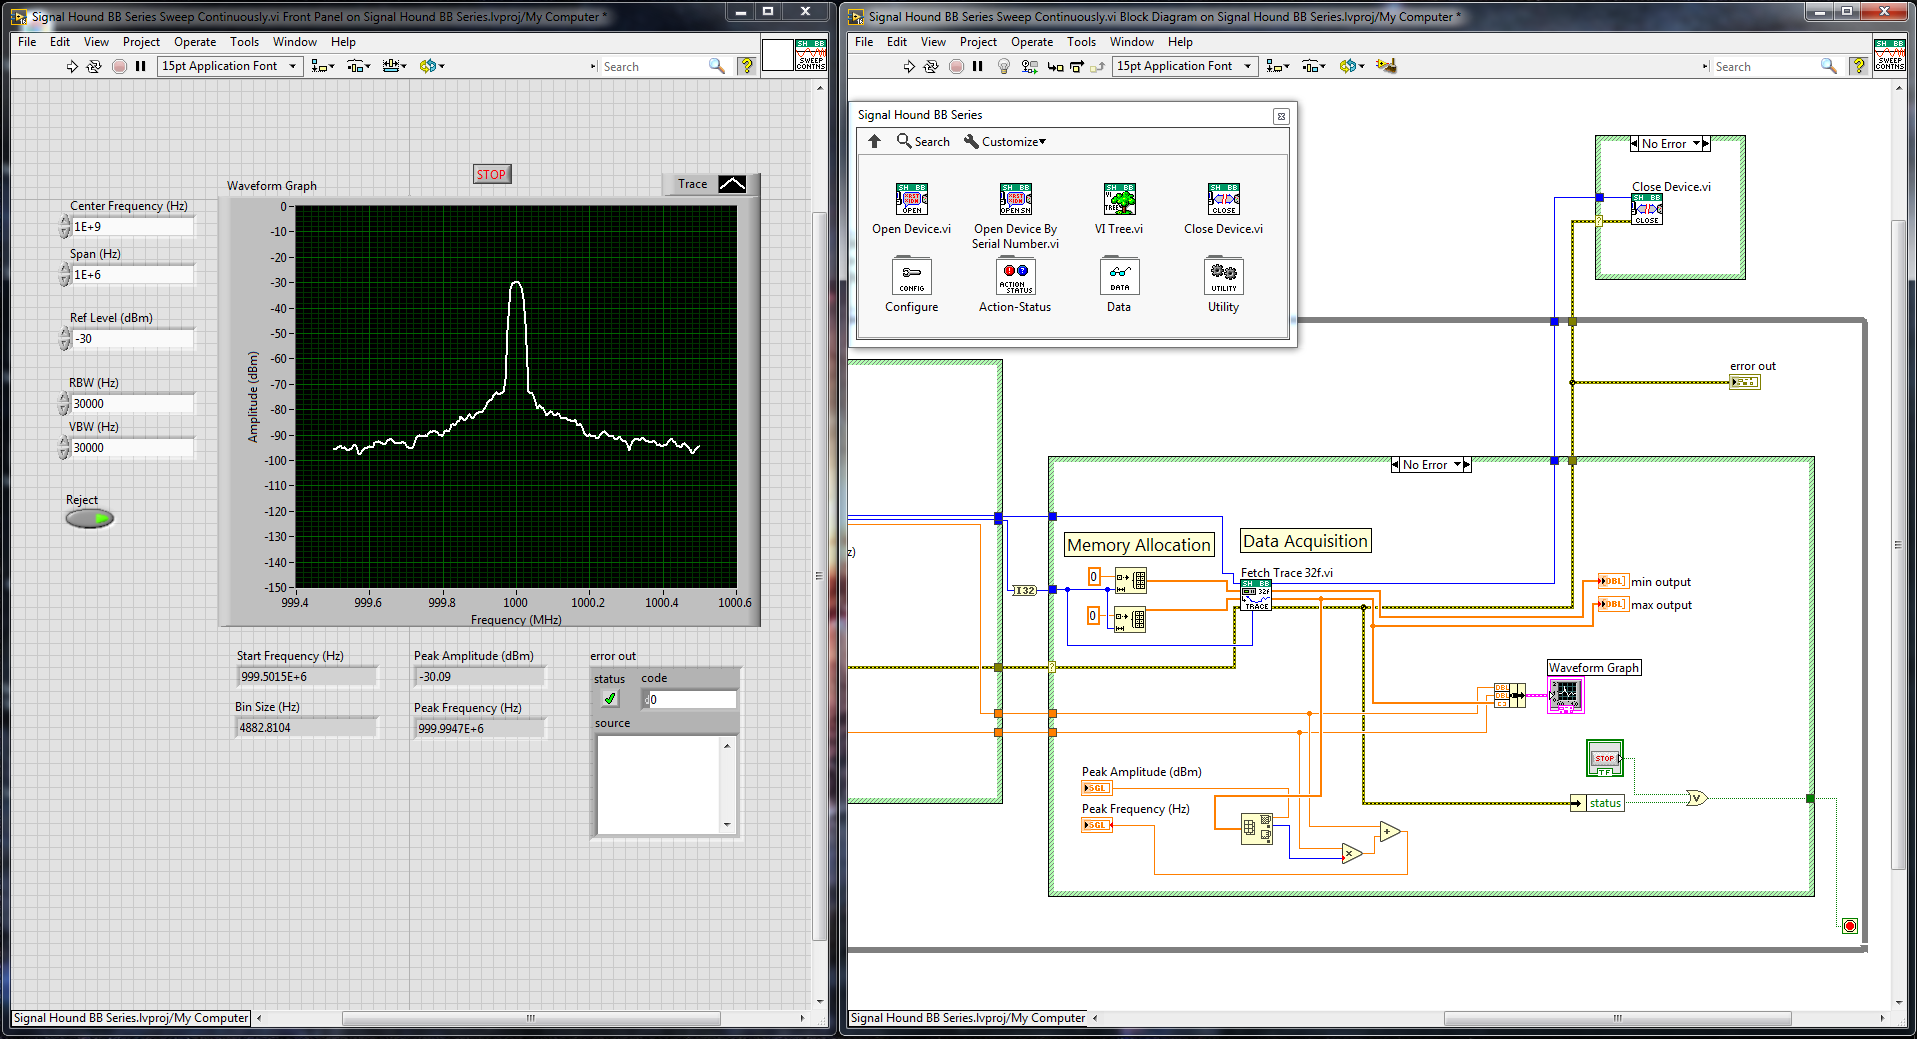The width and height of the screenshot is (1917, 1039).
Task: Pause execution in Block Diagram toolbar
Action: [x=978, y=66]
